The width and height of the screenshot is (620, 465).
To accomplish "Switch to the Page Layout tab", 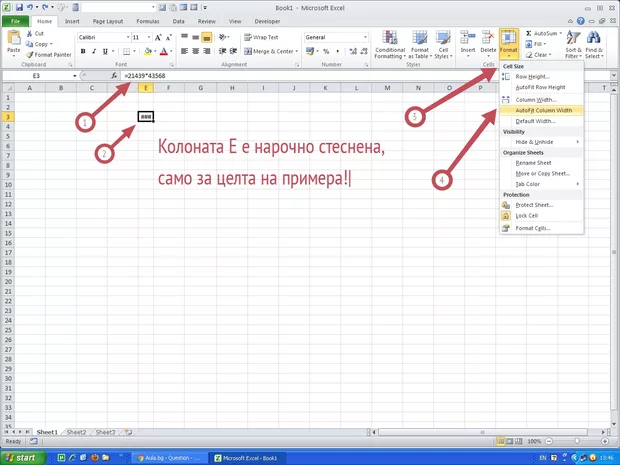I will [x=108, y=21].
